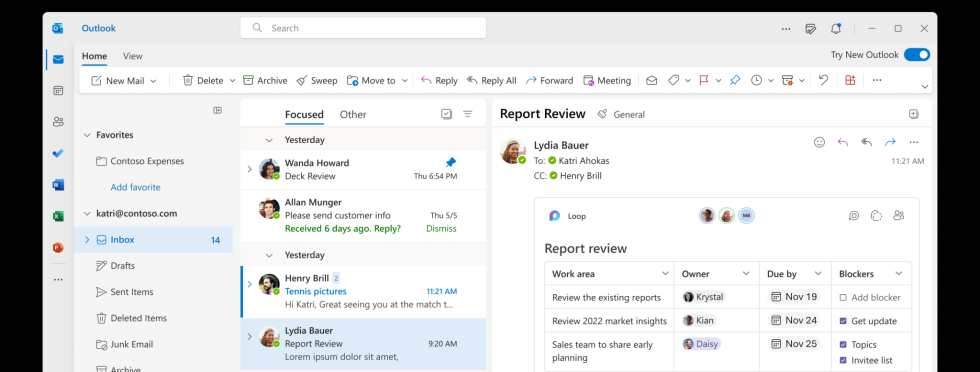
Task: Expand the Inbox folder chevron
Action: pyautogui.click(x=87, y=239)
